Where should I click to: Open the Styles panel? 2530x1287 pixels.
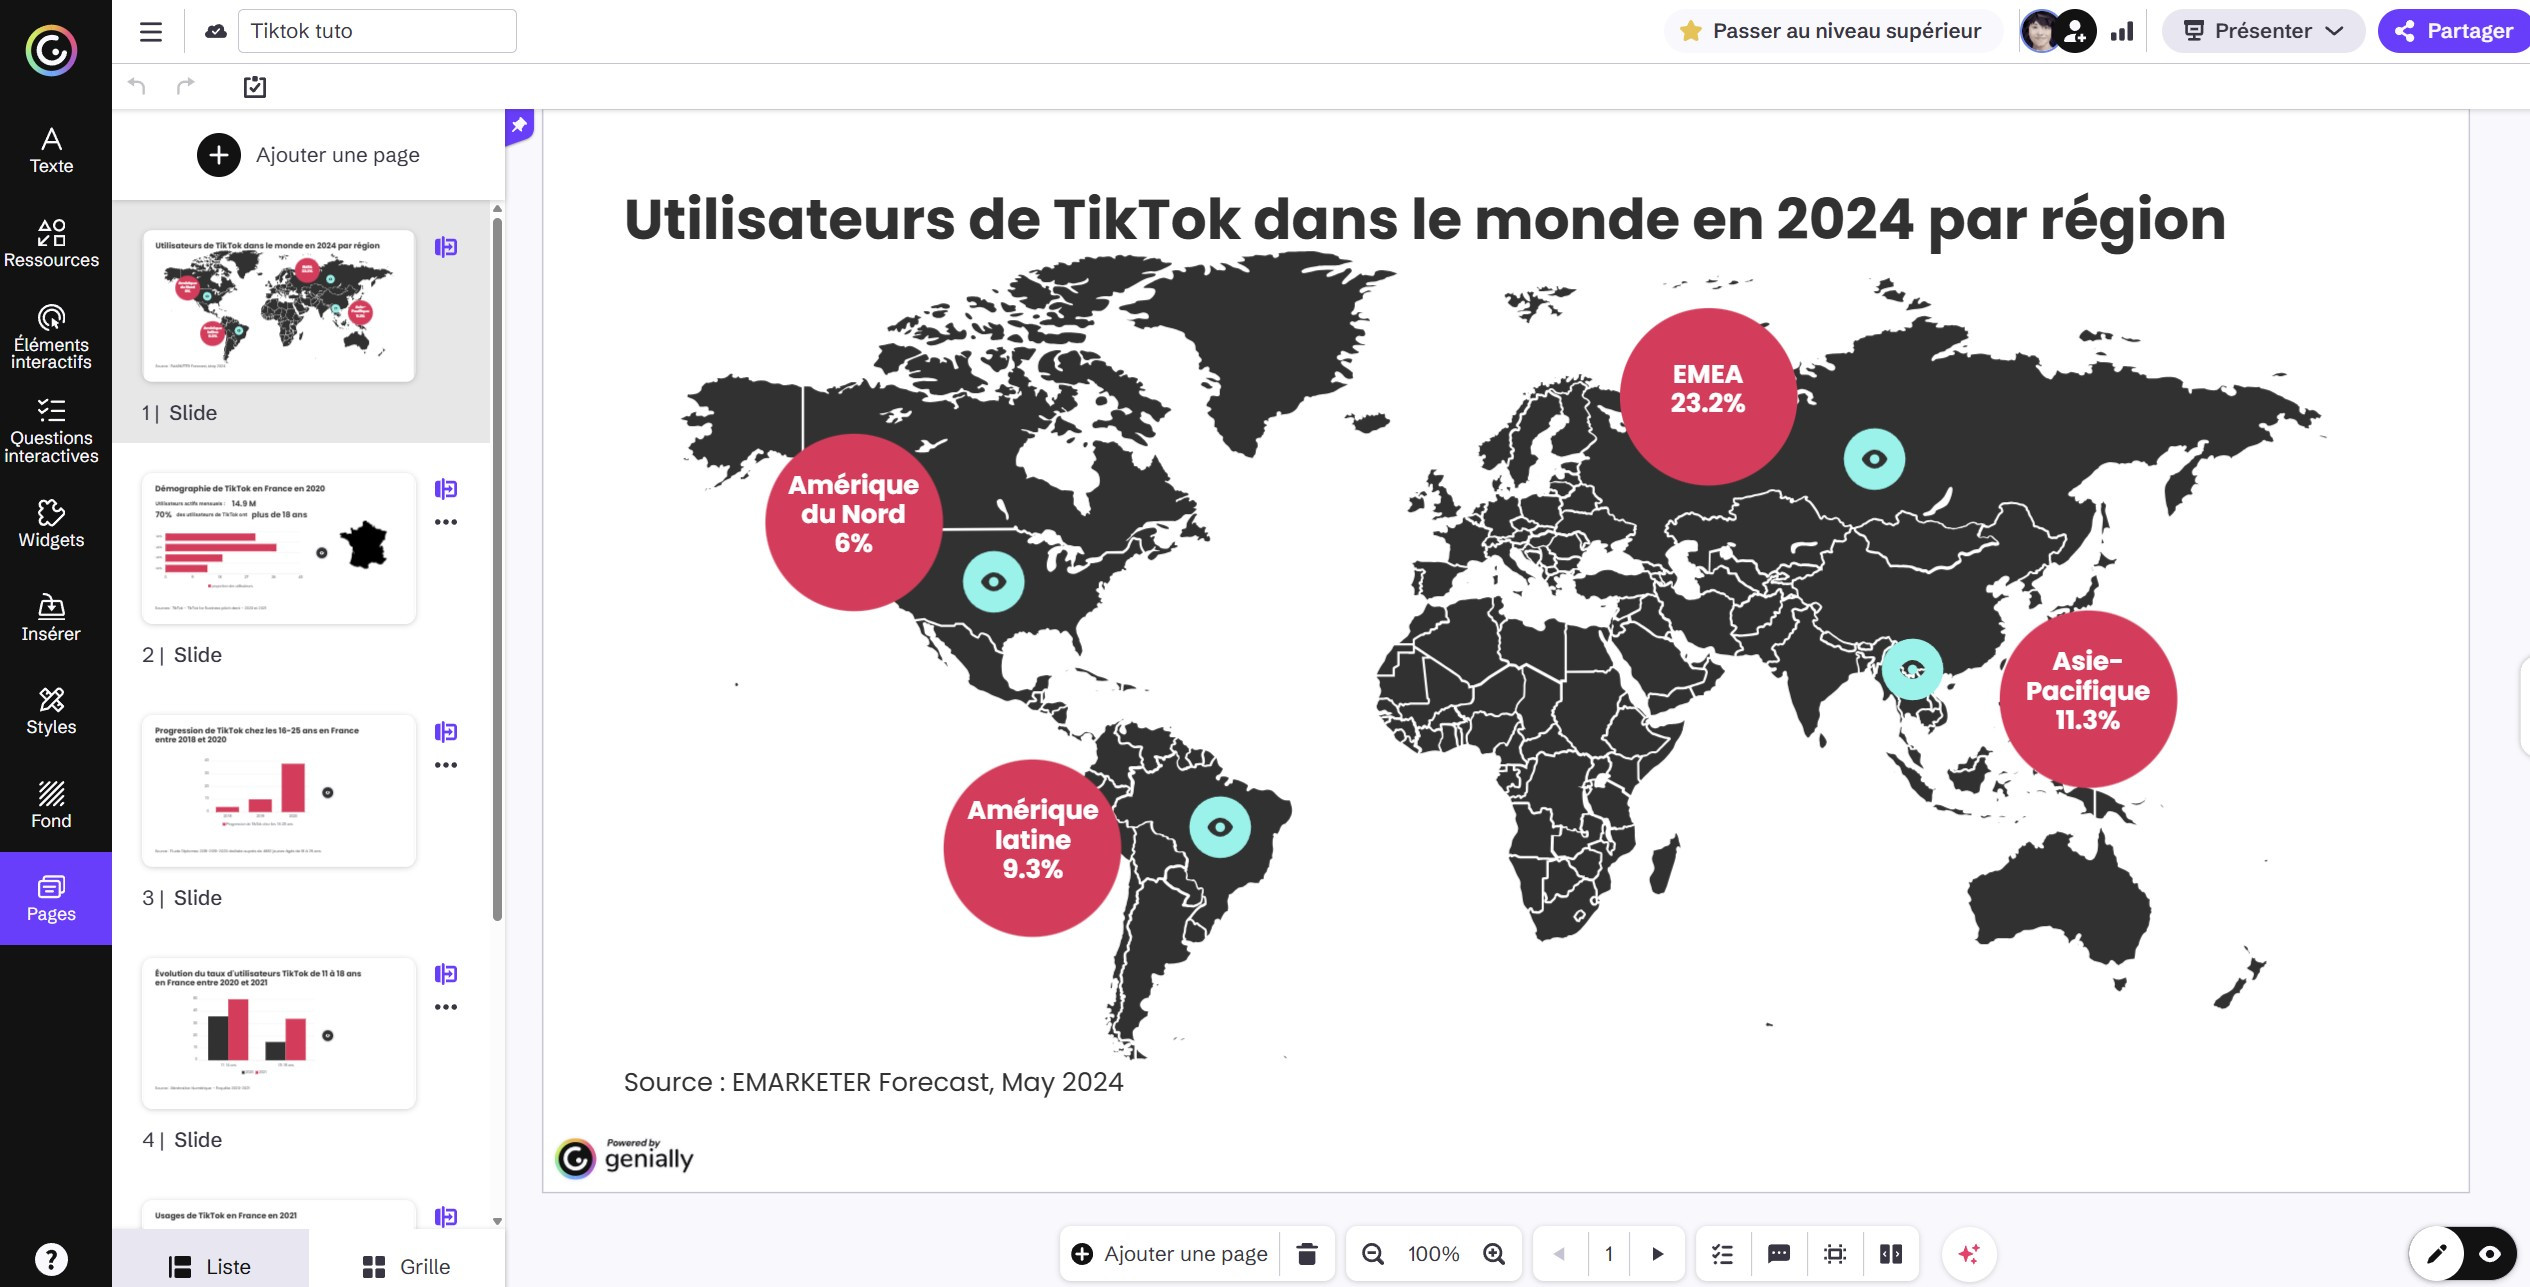[51, 711]
